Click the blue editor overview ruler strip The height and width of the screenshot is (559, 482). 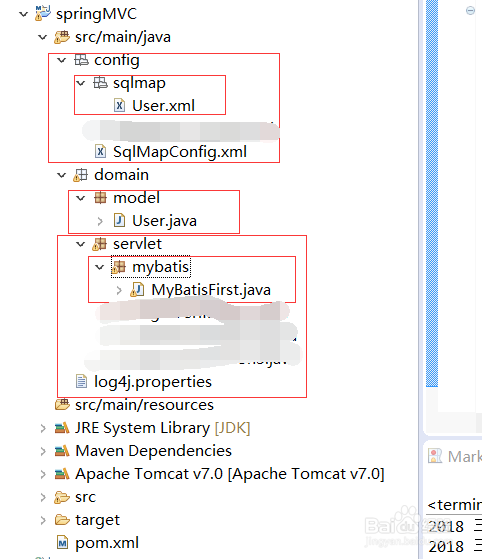tap(432, 193)
